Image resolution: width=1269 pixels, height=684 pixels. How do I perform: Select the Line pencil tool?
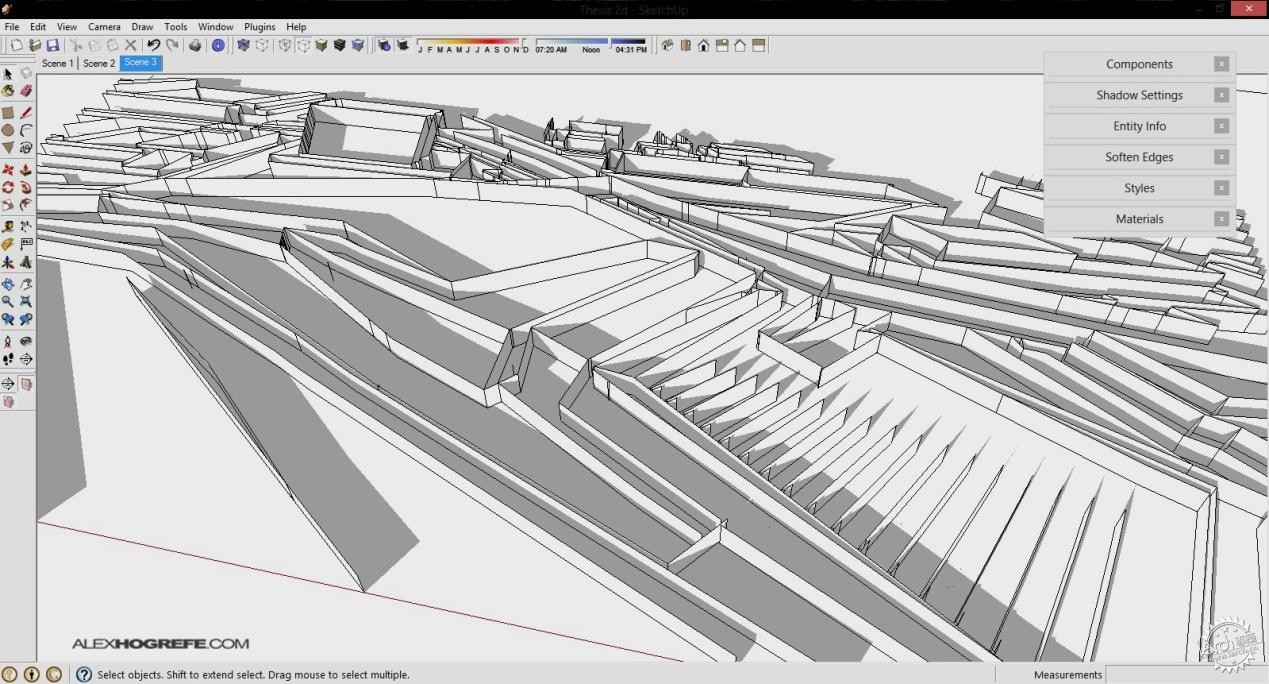(26, 113)
